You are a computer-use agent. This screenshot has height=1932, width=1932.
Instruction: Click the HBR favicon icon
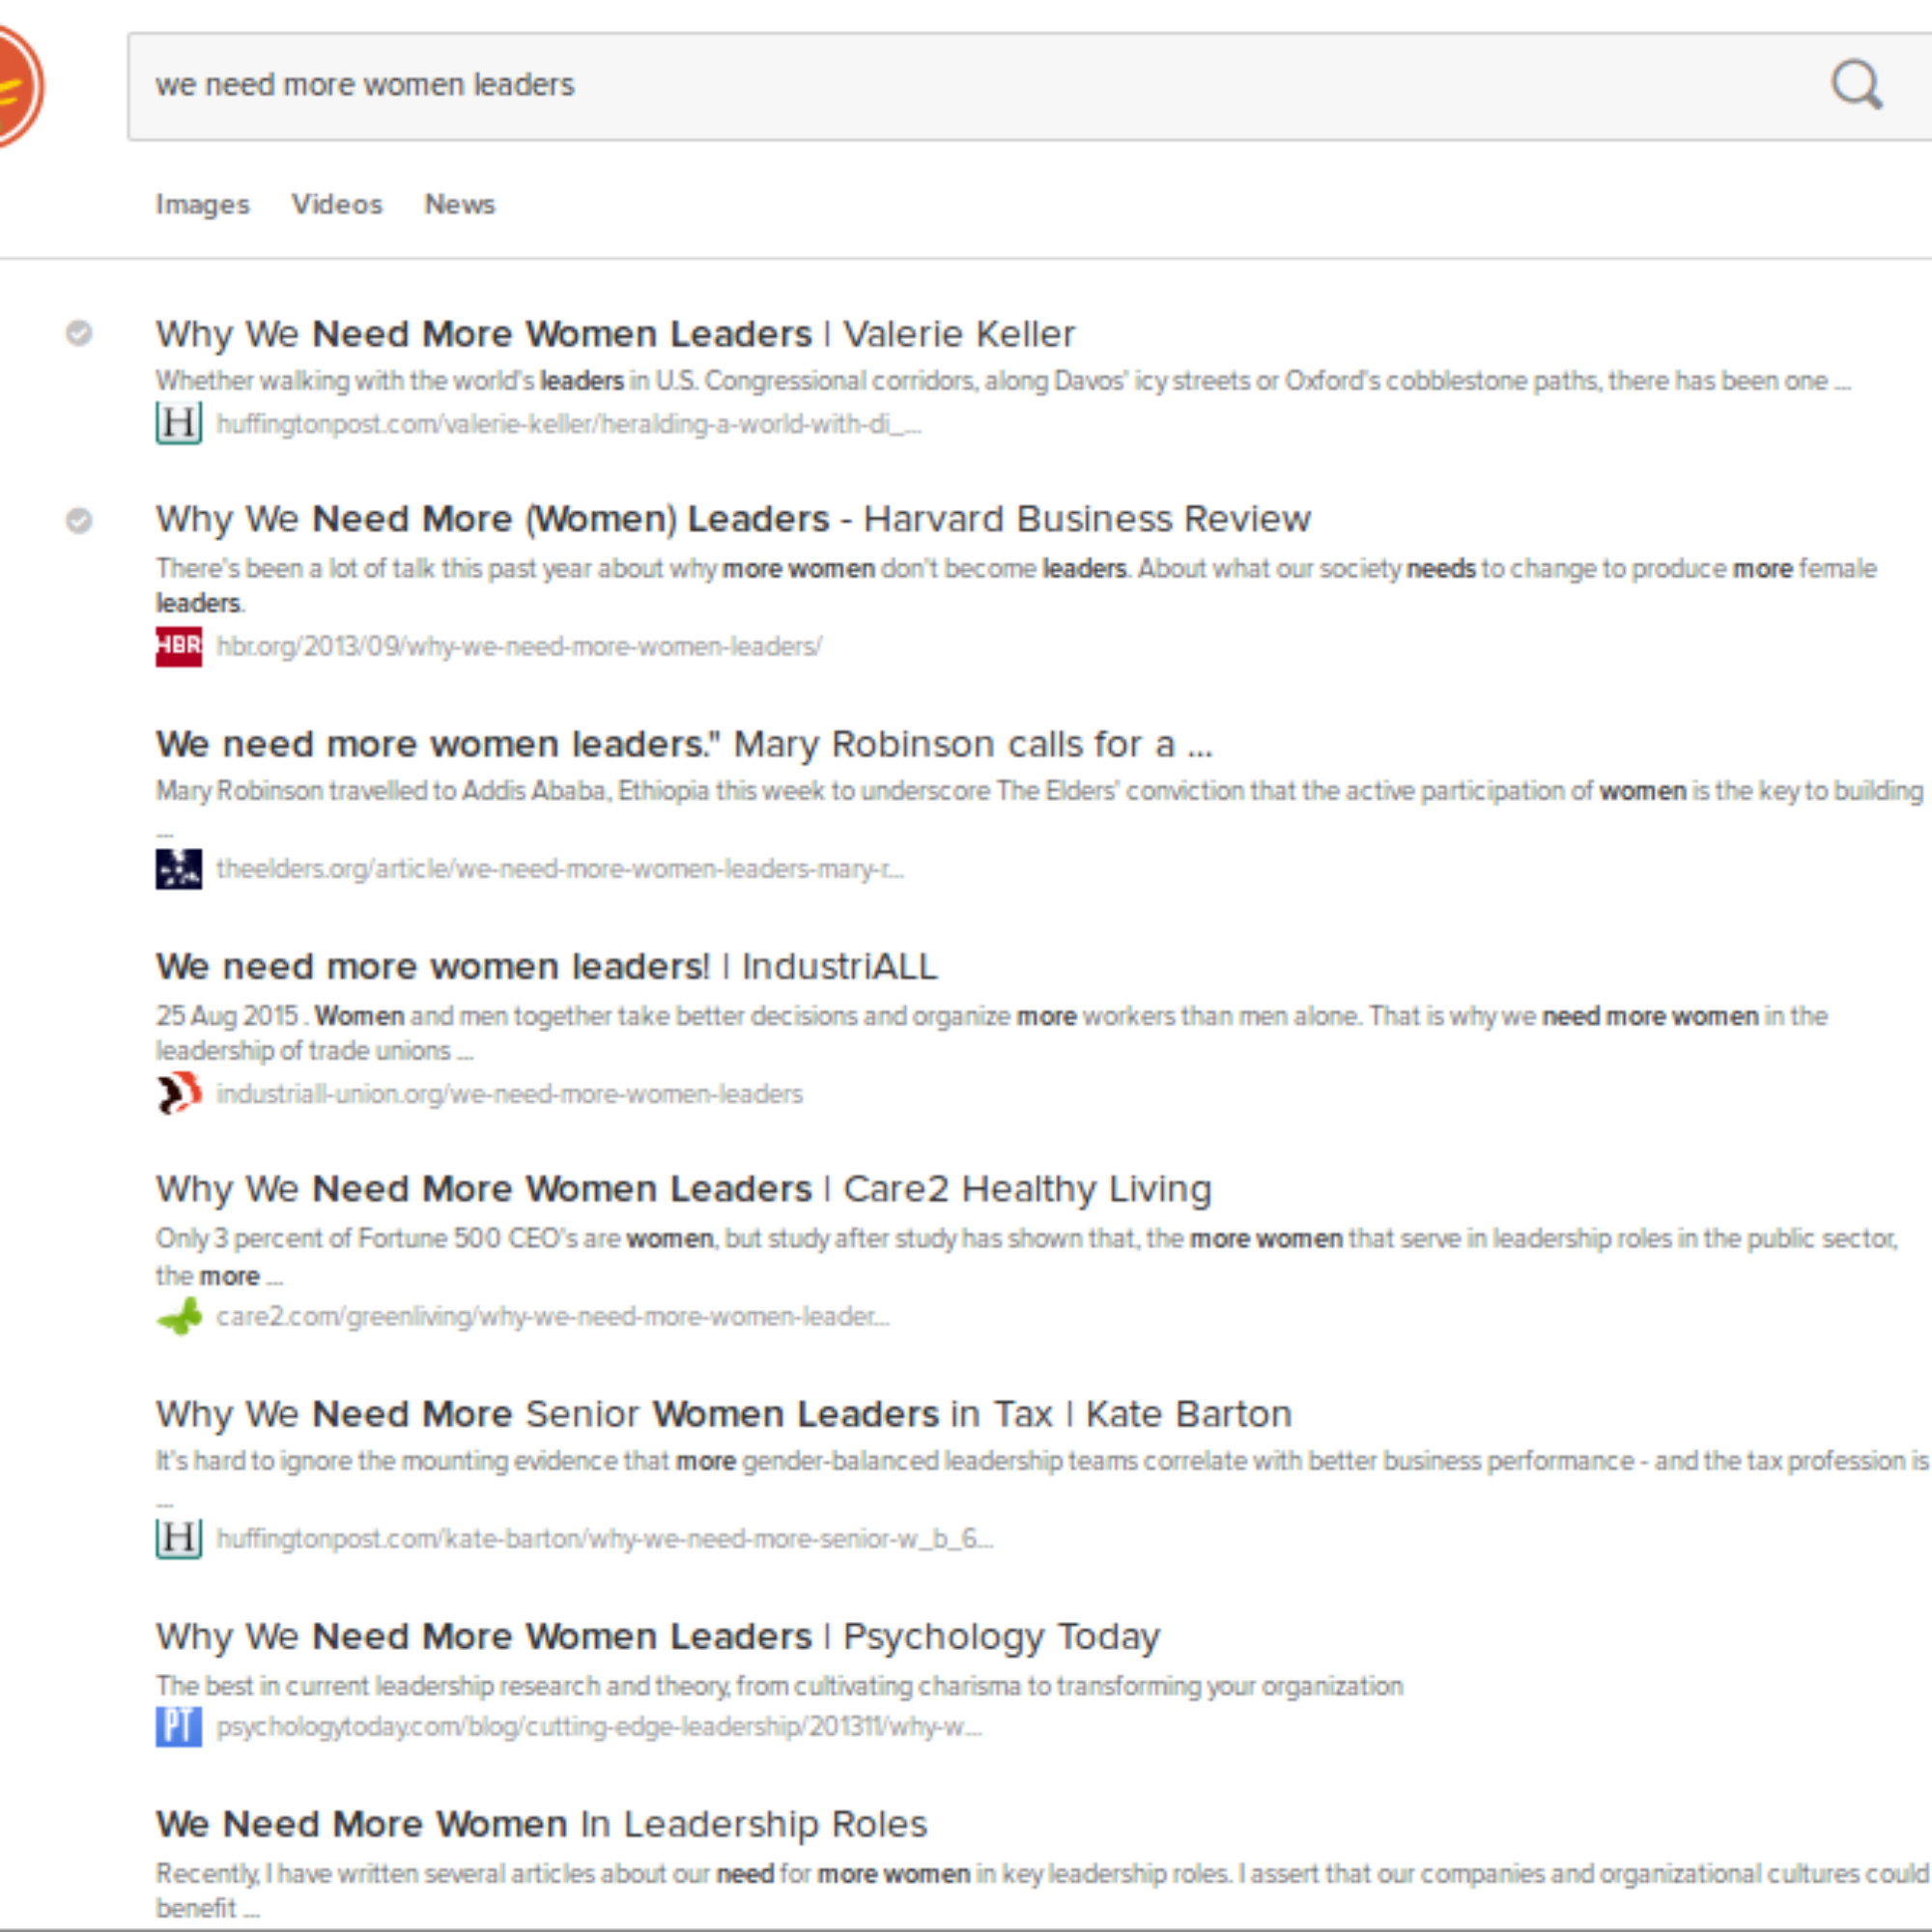(x=179, y=646)
